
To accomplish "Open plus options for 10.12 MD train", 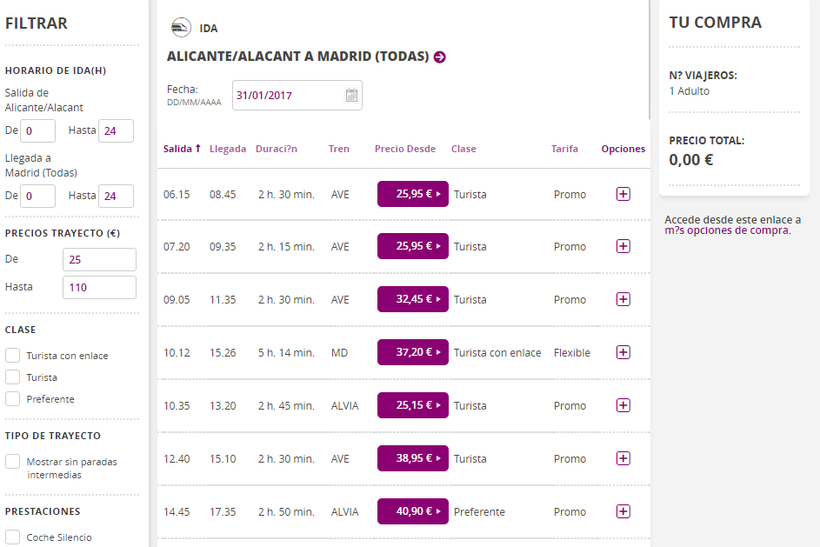I will pyautogui.click(x=623, y=352).
